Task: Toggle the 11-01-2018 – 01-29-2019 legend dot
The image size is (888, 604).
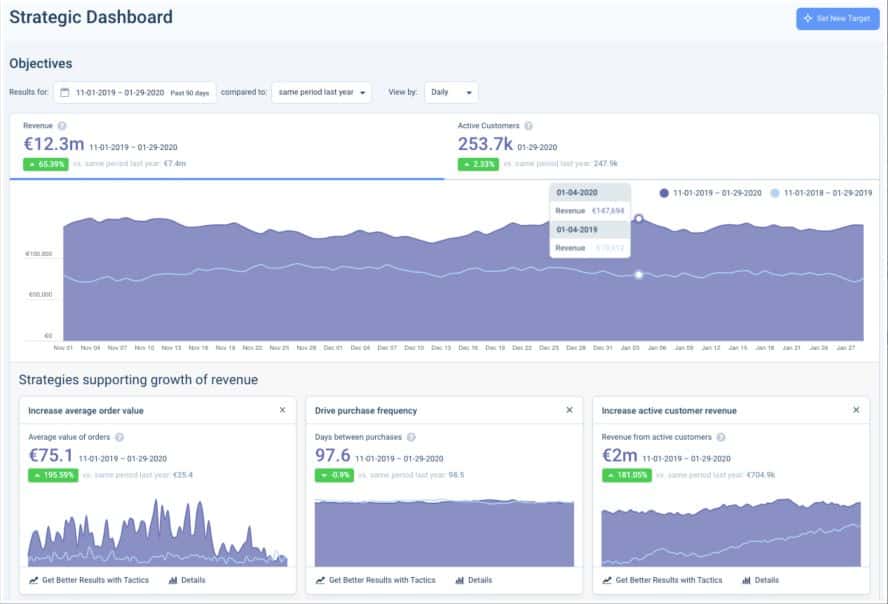Action: point(775,193)
